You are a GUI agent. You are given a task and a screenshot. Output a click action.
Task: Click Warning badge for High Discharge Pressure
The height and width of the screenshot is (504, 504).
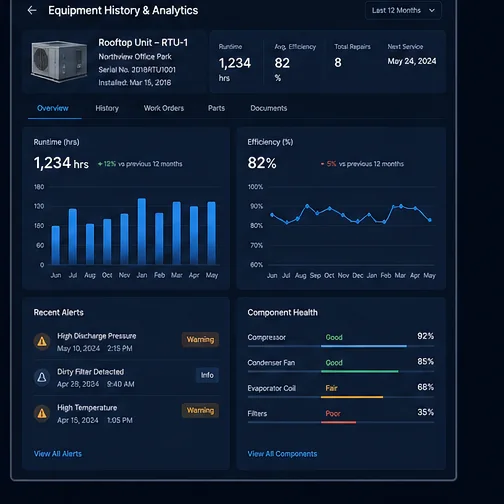point(200,340)
